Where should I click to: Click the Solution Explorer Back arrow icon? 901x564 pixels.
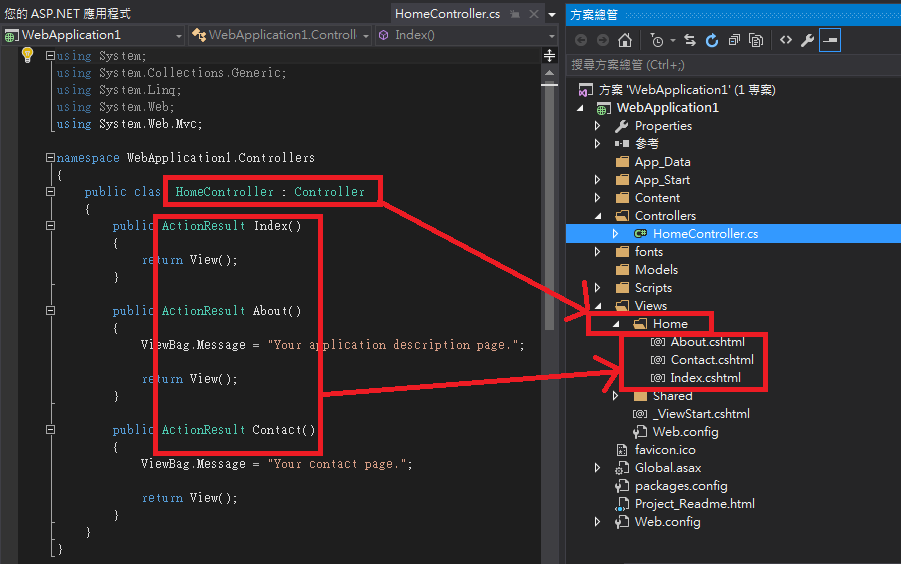click(x=581, y=40)
